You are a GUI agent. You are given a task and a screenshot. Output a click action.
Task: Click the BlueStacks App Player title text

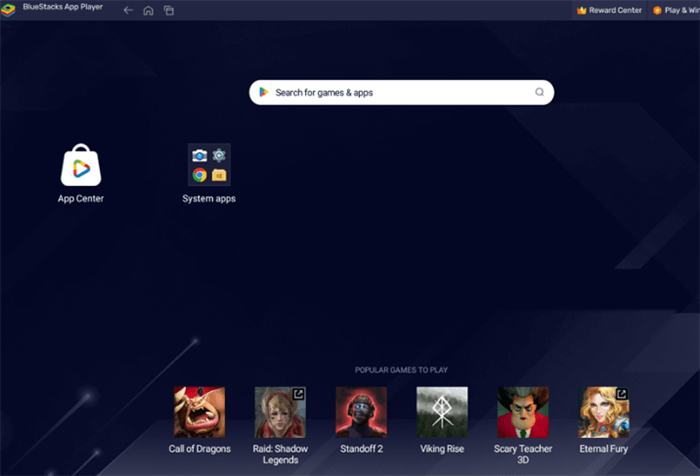coord(62,7)
